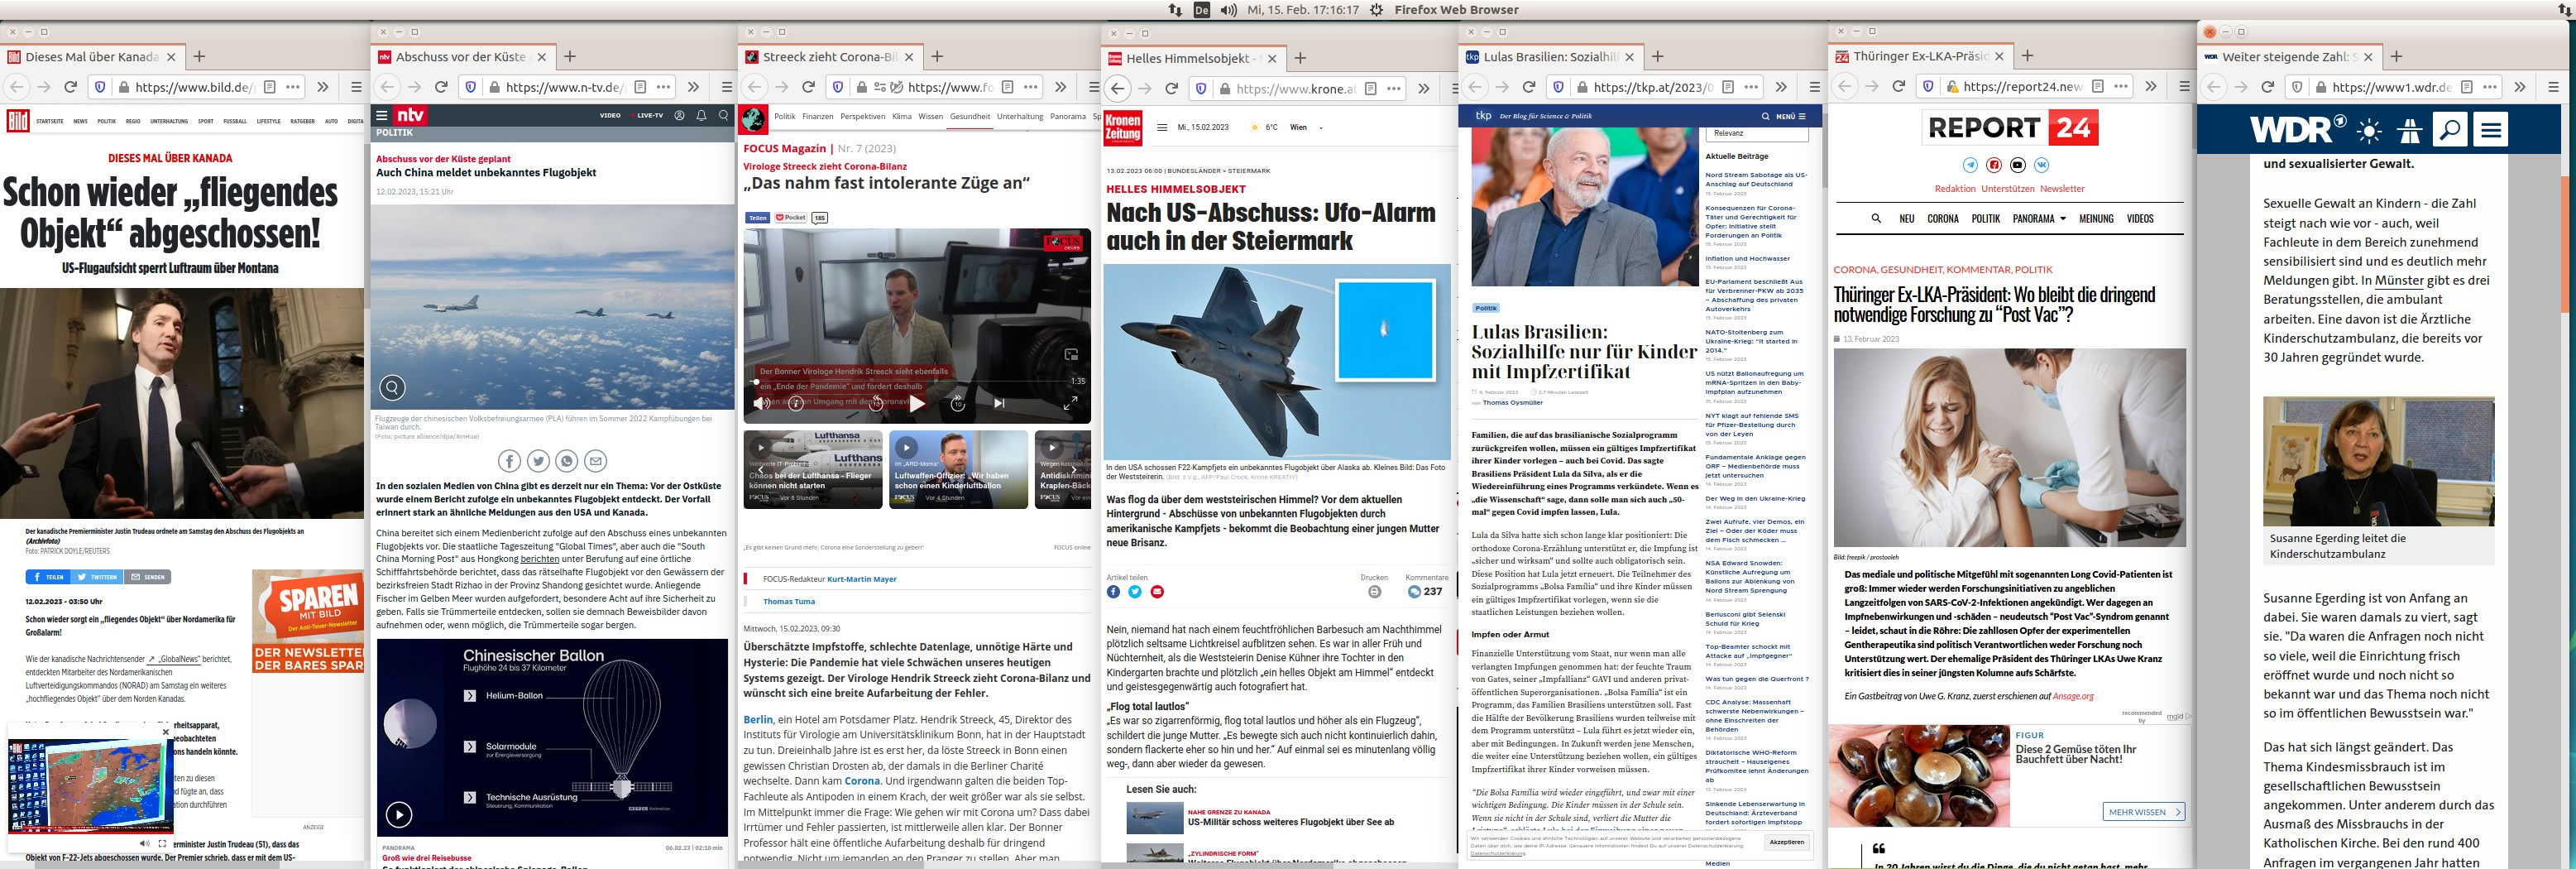The height and width of the screenshot is (869, 2576).
Task: Share ntv article by email
Action: click(x=596, y=460)
